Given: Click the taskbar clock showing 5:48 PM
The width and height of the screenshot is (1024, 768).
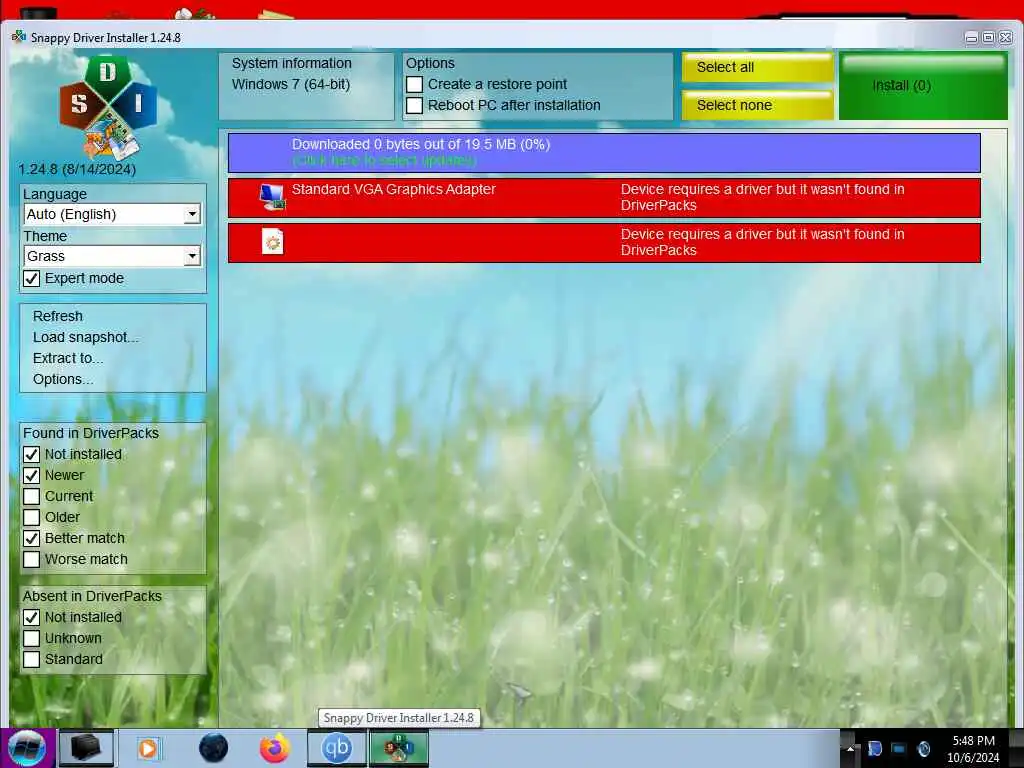Looking at the screenshot, I should click(x=973, y=749).
